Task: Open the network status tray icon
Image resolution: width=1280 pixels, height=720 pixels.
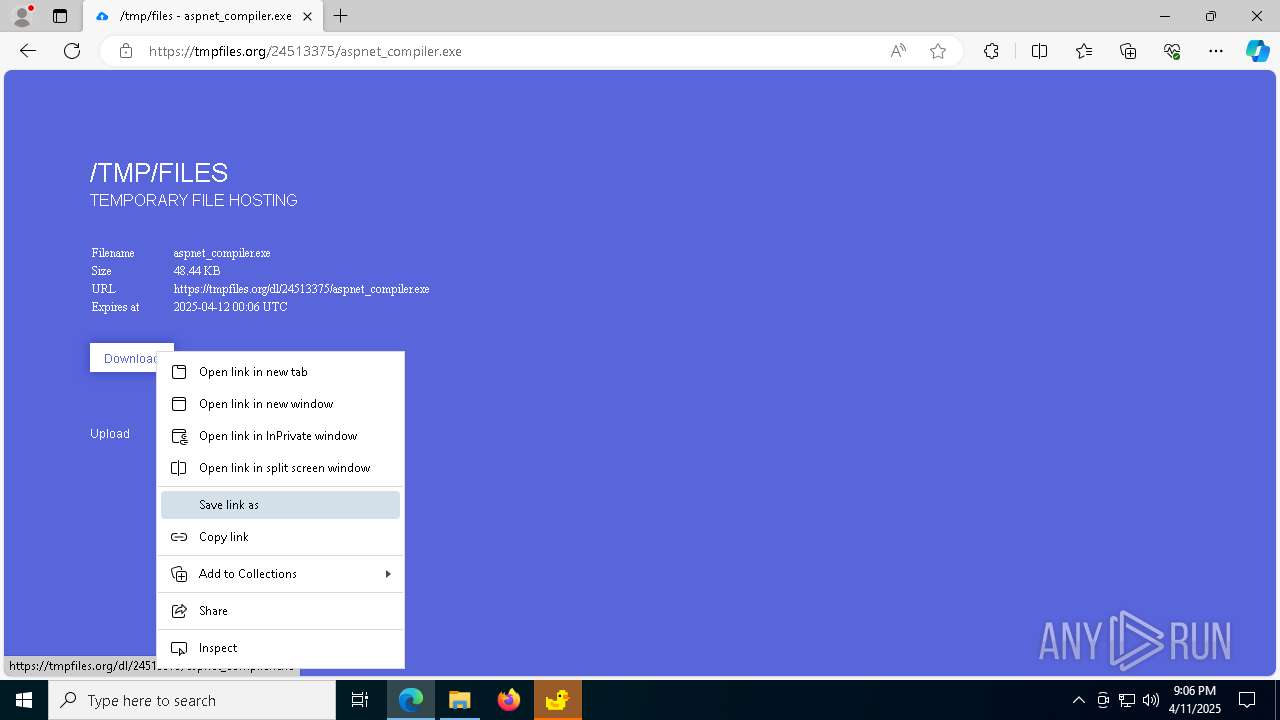Action: [1127, 700]
